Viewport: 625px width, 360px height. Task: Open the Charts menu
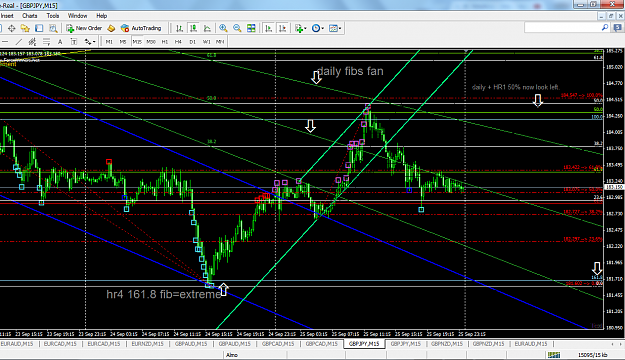[29, 16]
